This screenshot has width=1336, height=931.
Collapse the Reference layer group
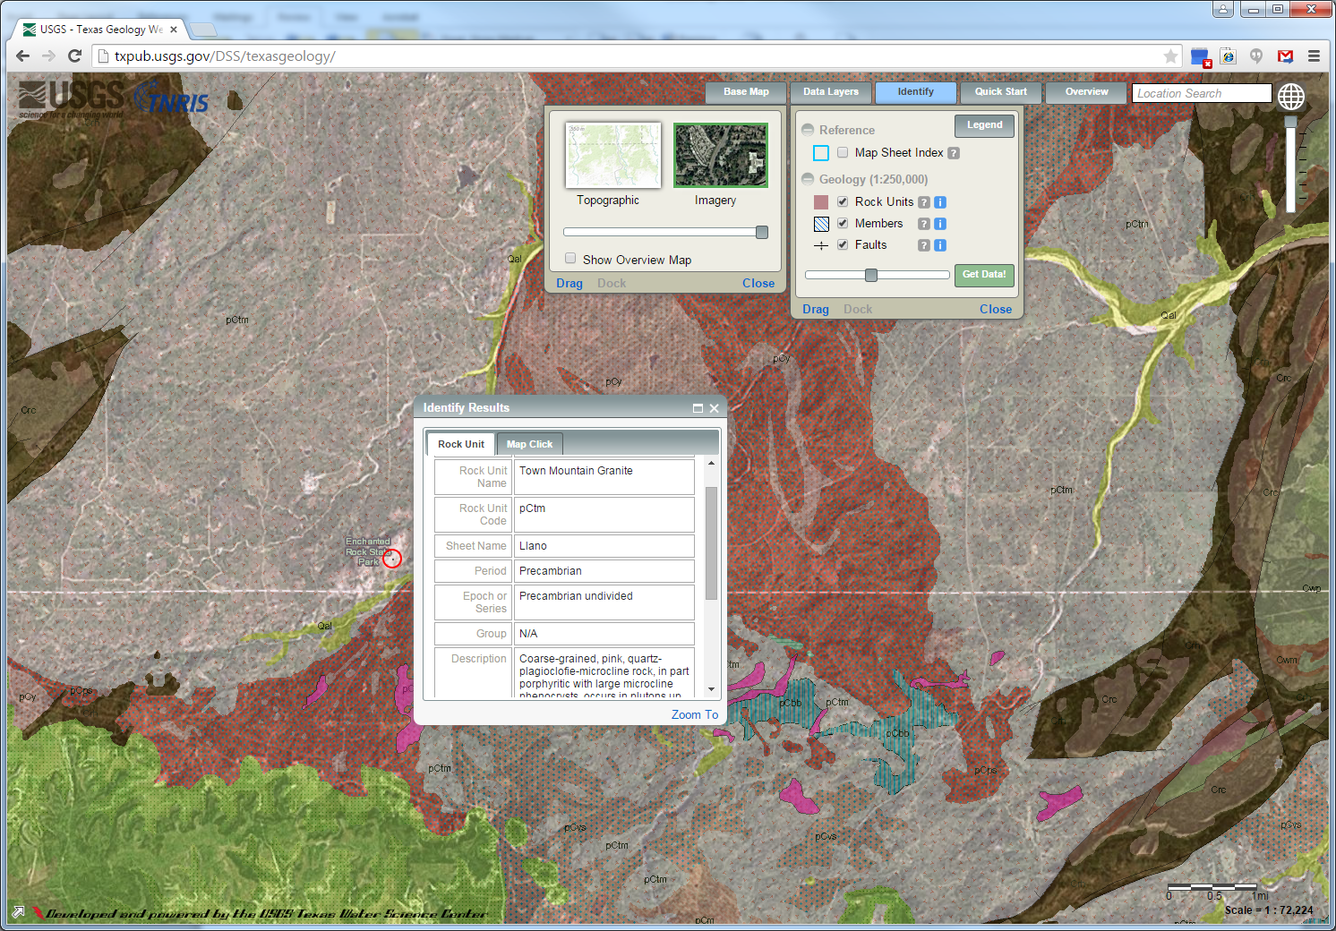(808, 130)
